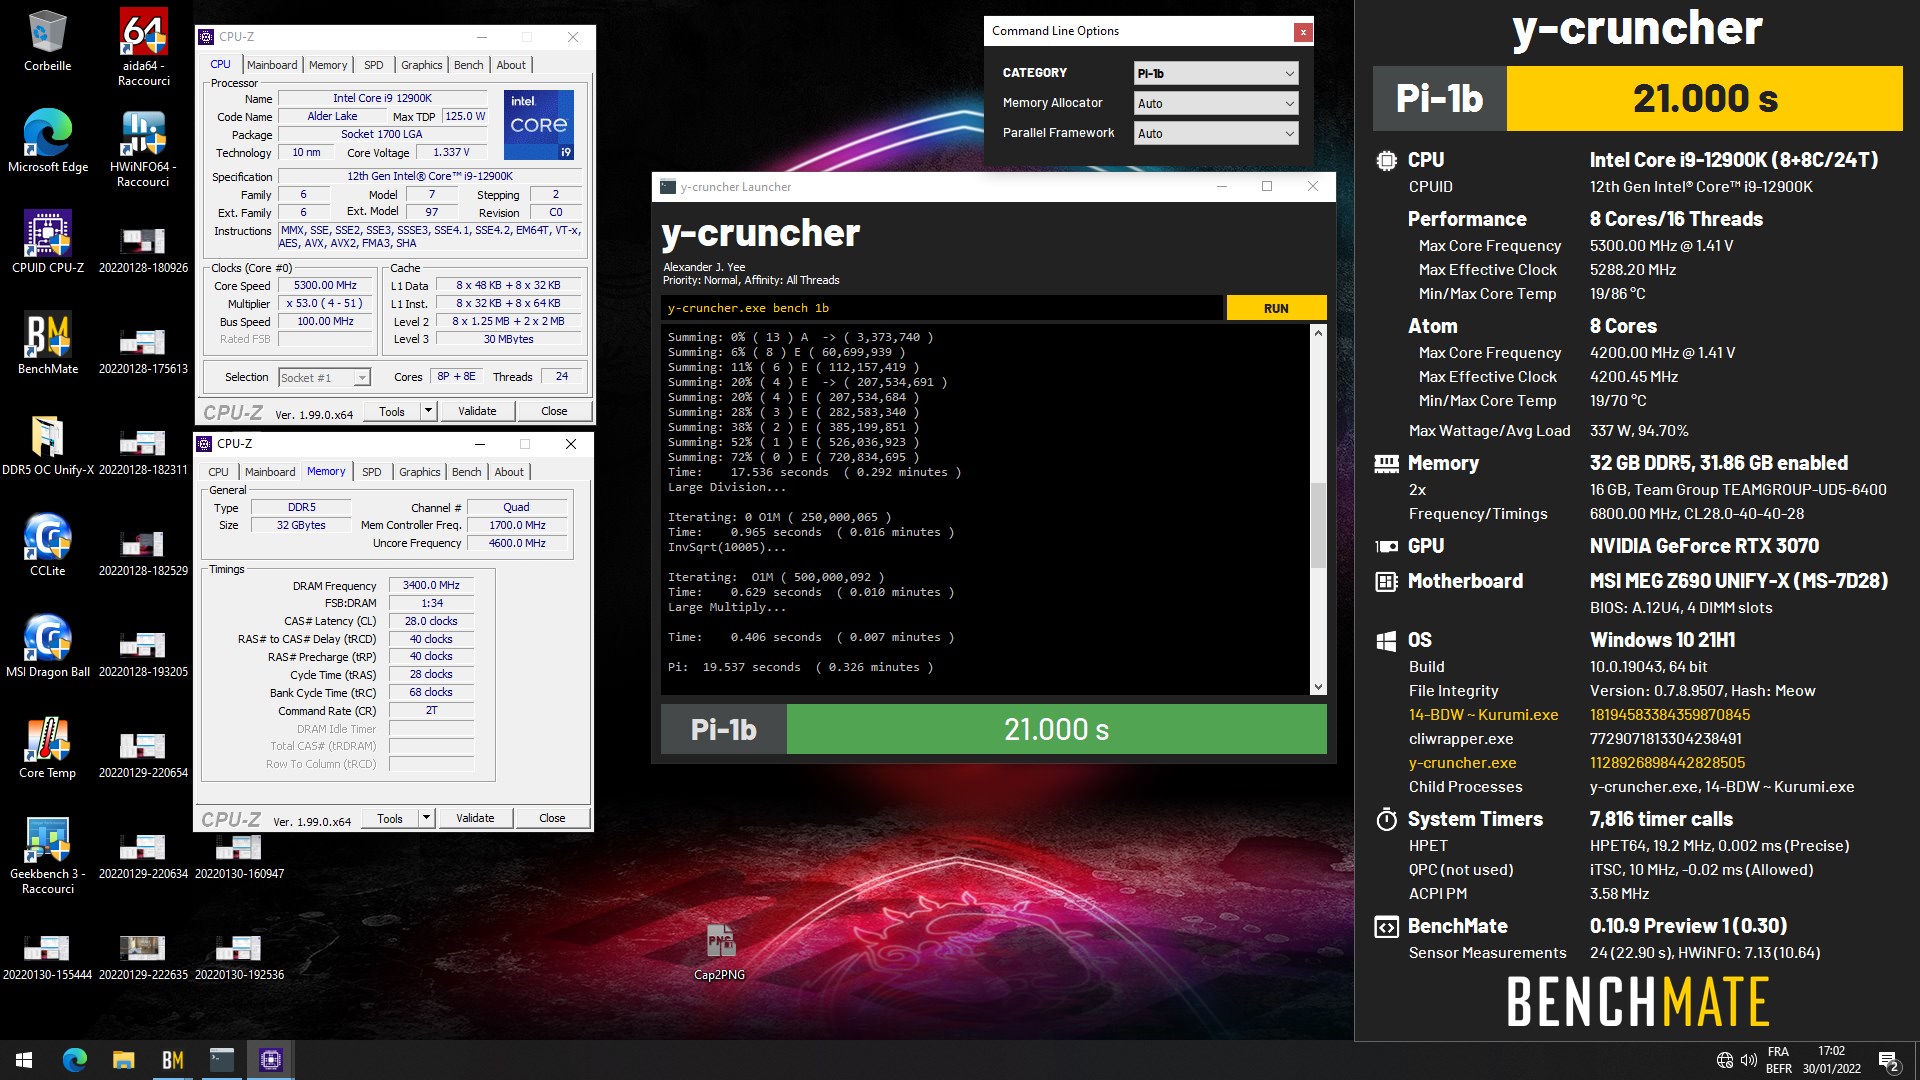Close Command Line Options window
The width and height of the screenshot is (1920, 1080).
click(x=1302, y=32)
